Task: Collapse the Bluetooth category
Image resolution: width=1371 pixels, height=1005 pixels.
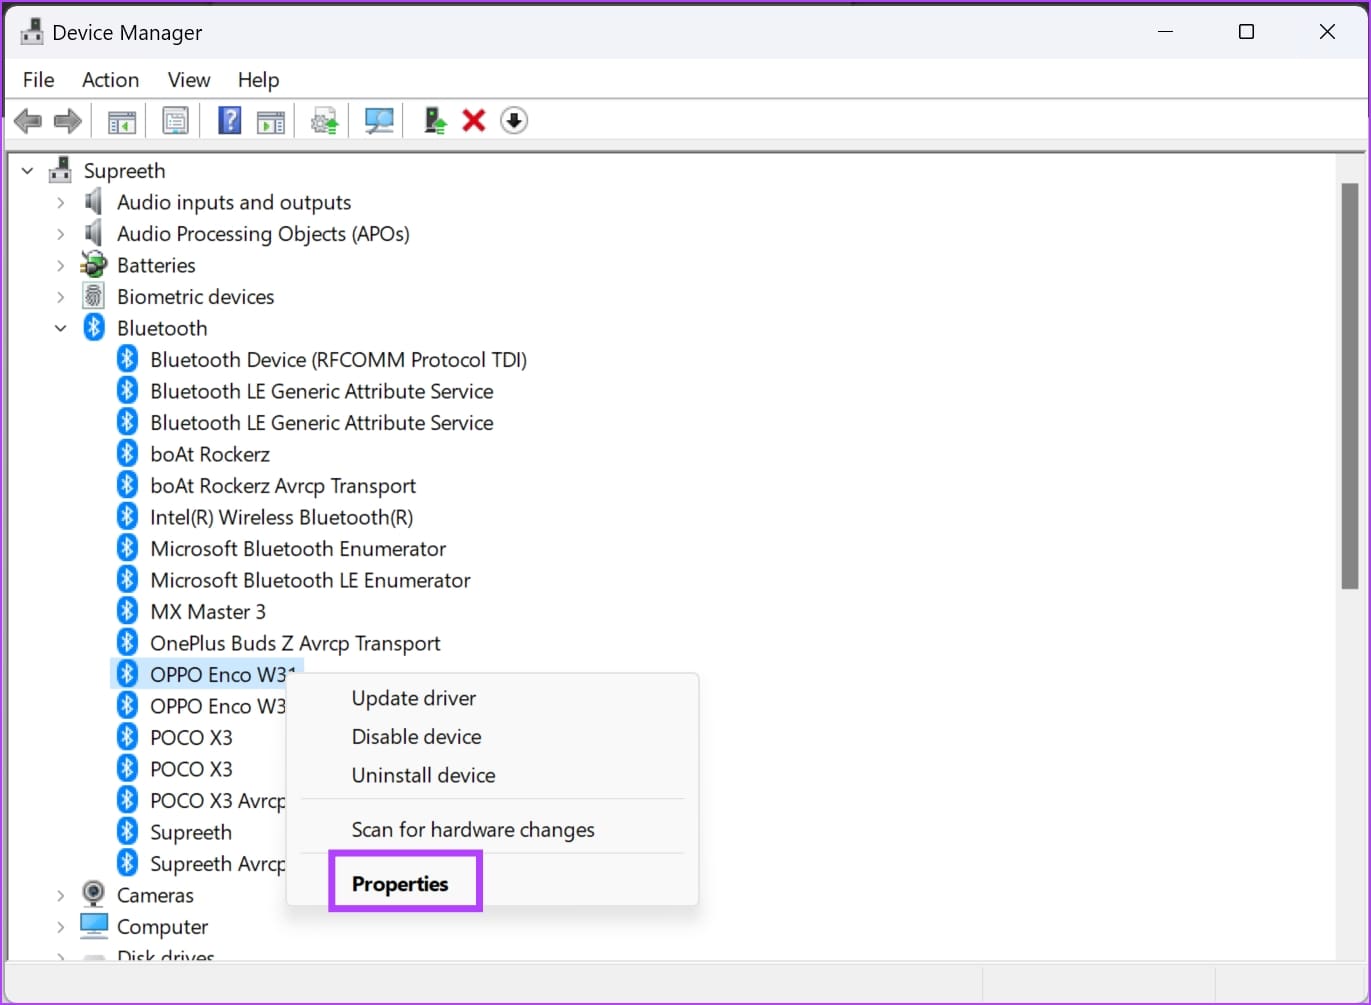Action: tap(61, 328)
